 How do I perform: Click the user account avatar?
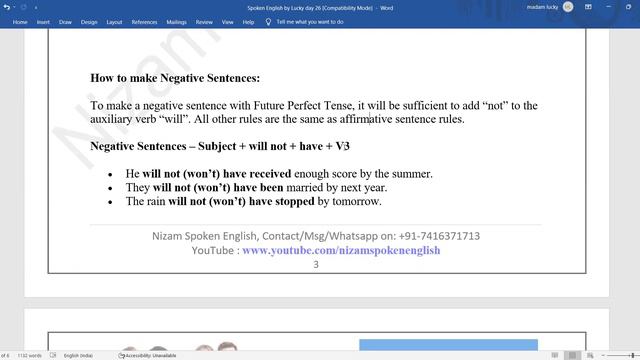pos(568,7)
